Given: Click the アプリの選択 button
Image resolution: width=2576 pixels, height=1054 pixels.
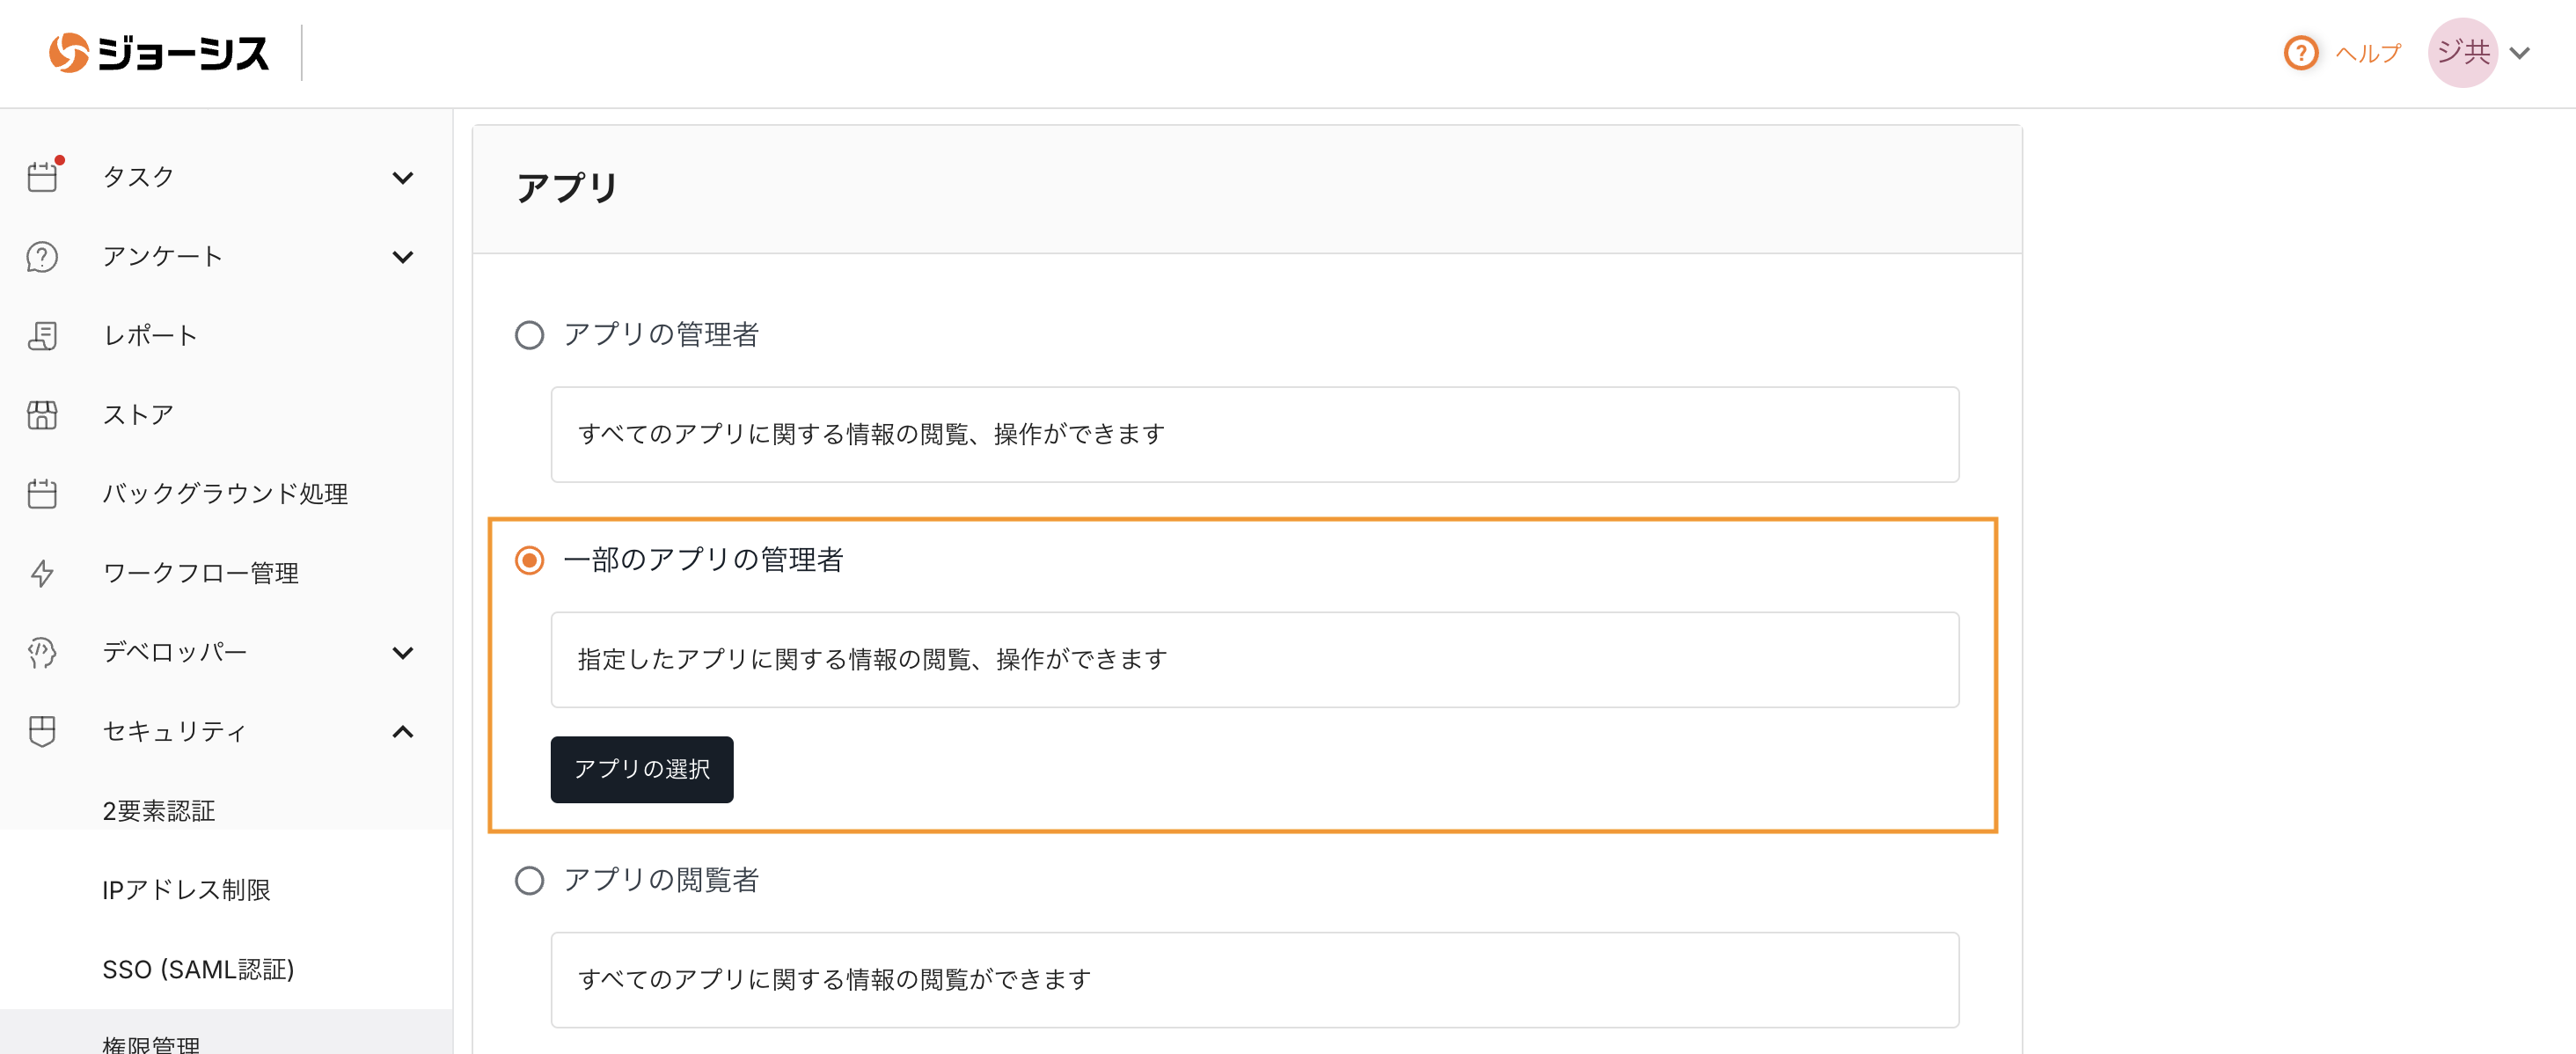Looking at the screenshot, I should (x=641, y=769).
